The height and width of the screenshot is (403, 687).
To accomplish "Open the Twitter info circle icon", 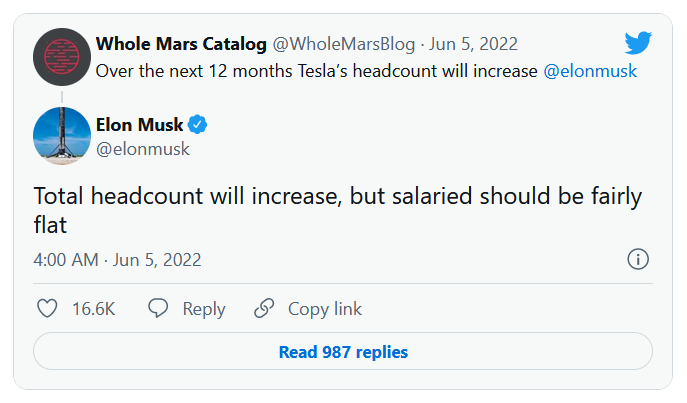I will 638,260.
